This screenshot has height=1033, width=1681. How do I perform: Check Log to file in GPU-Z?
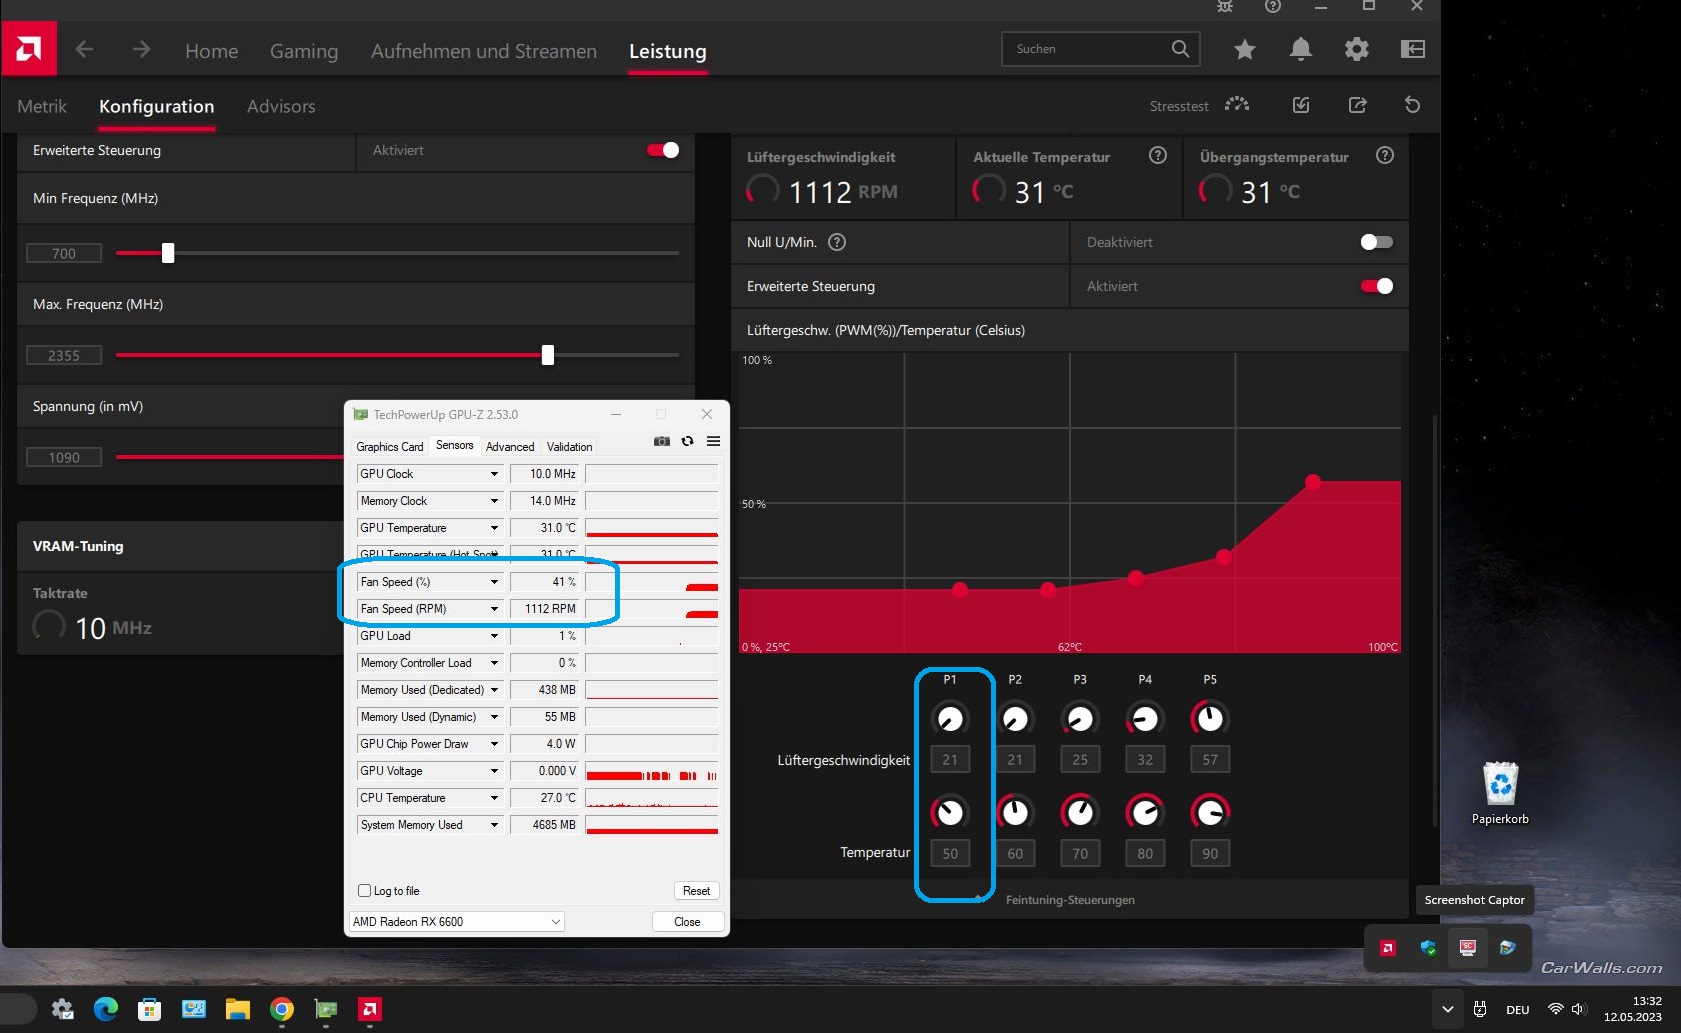coord(364,890)
